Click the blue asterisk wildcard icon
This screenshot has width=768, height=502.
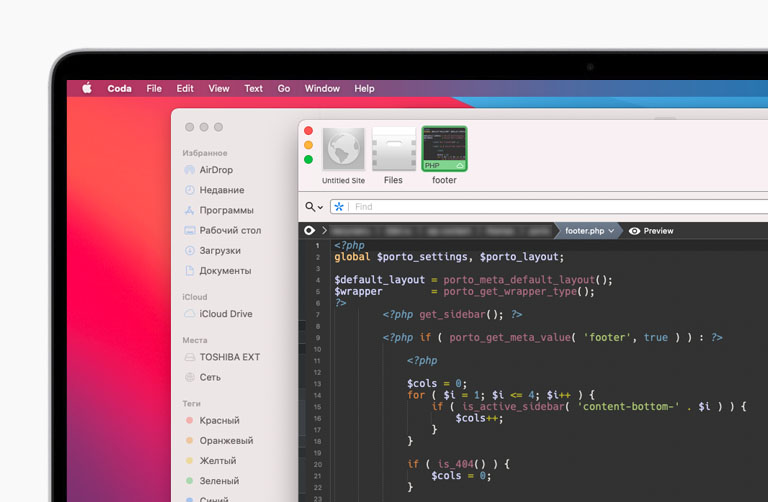[338, 207]
